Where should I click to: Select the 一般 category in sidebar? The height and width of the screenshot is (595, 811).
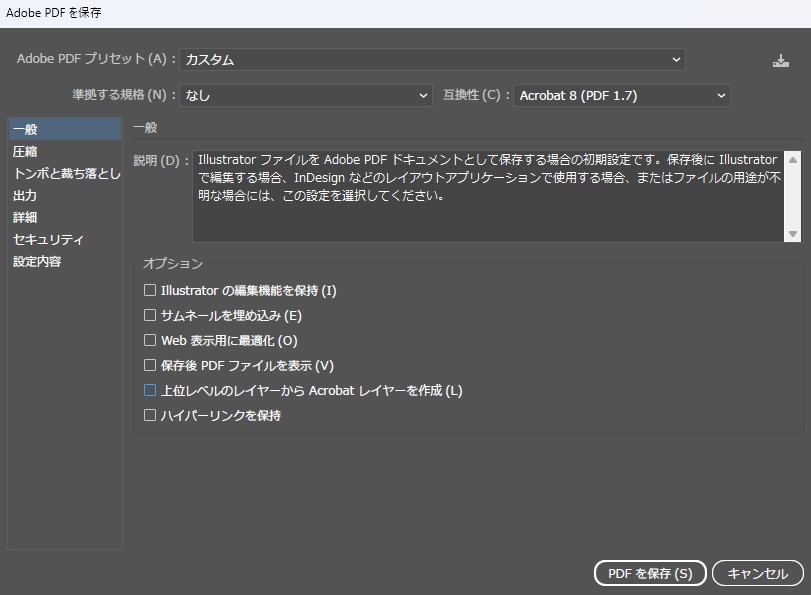point(65,129)
